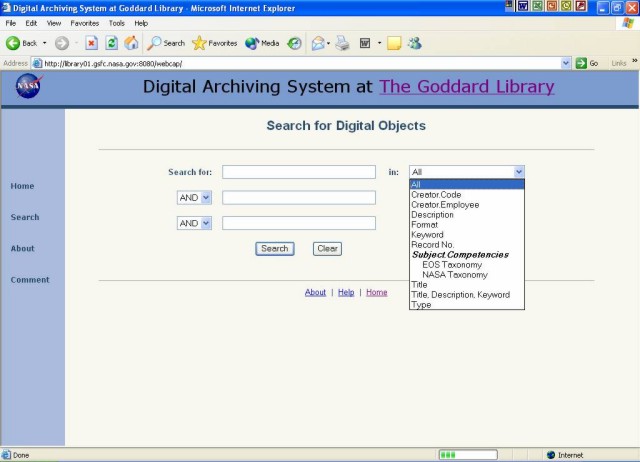Open the History clock icon
Screen dimensions: 640x462
294,43
